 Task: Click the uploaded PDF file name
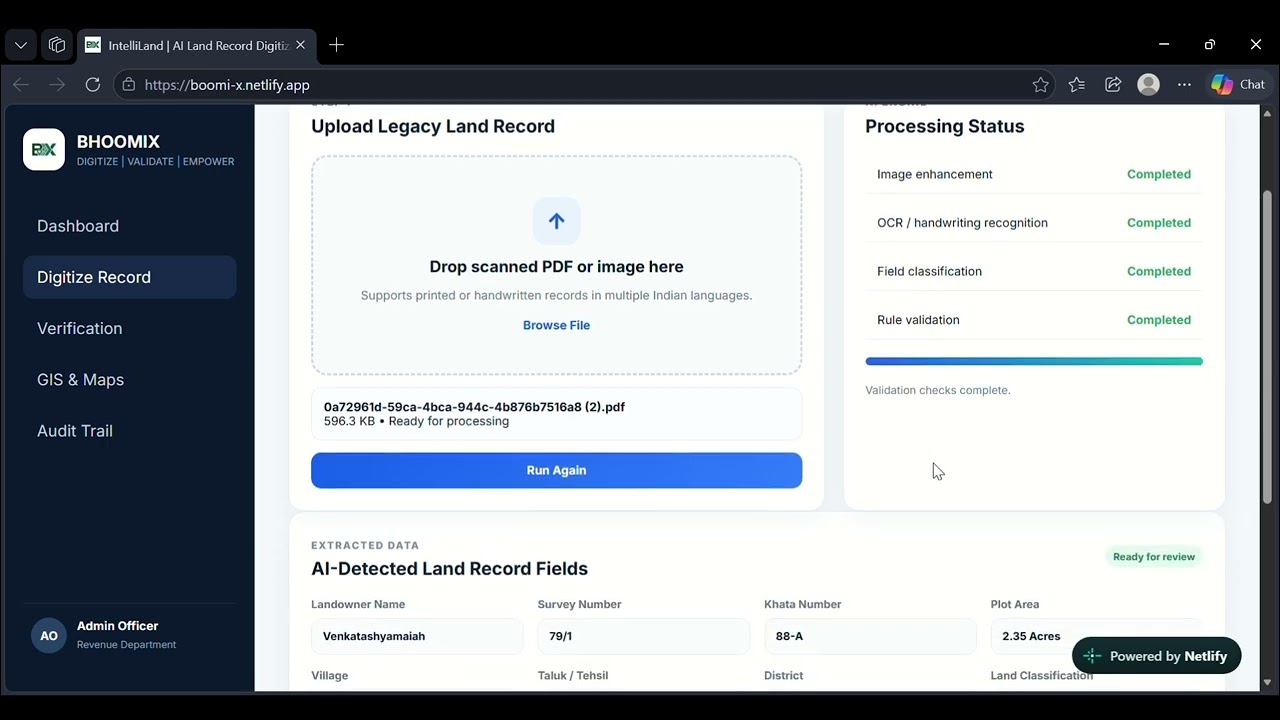pyautogui.click(x=474, y=407)
